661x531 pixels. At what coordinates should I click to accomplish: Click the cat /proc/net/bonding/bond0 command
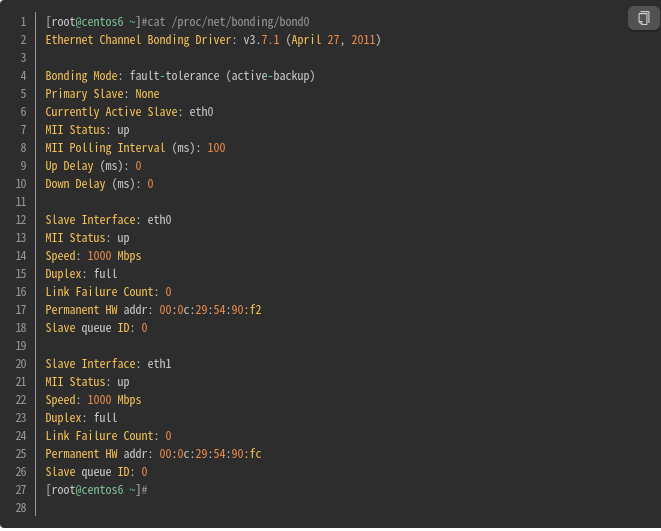point(228,22)
